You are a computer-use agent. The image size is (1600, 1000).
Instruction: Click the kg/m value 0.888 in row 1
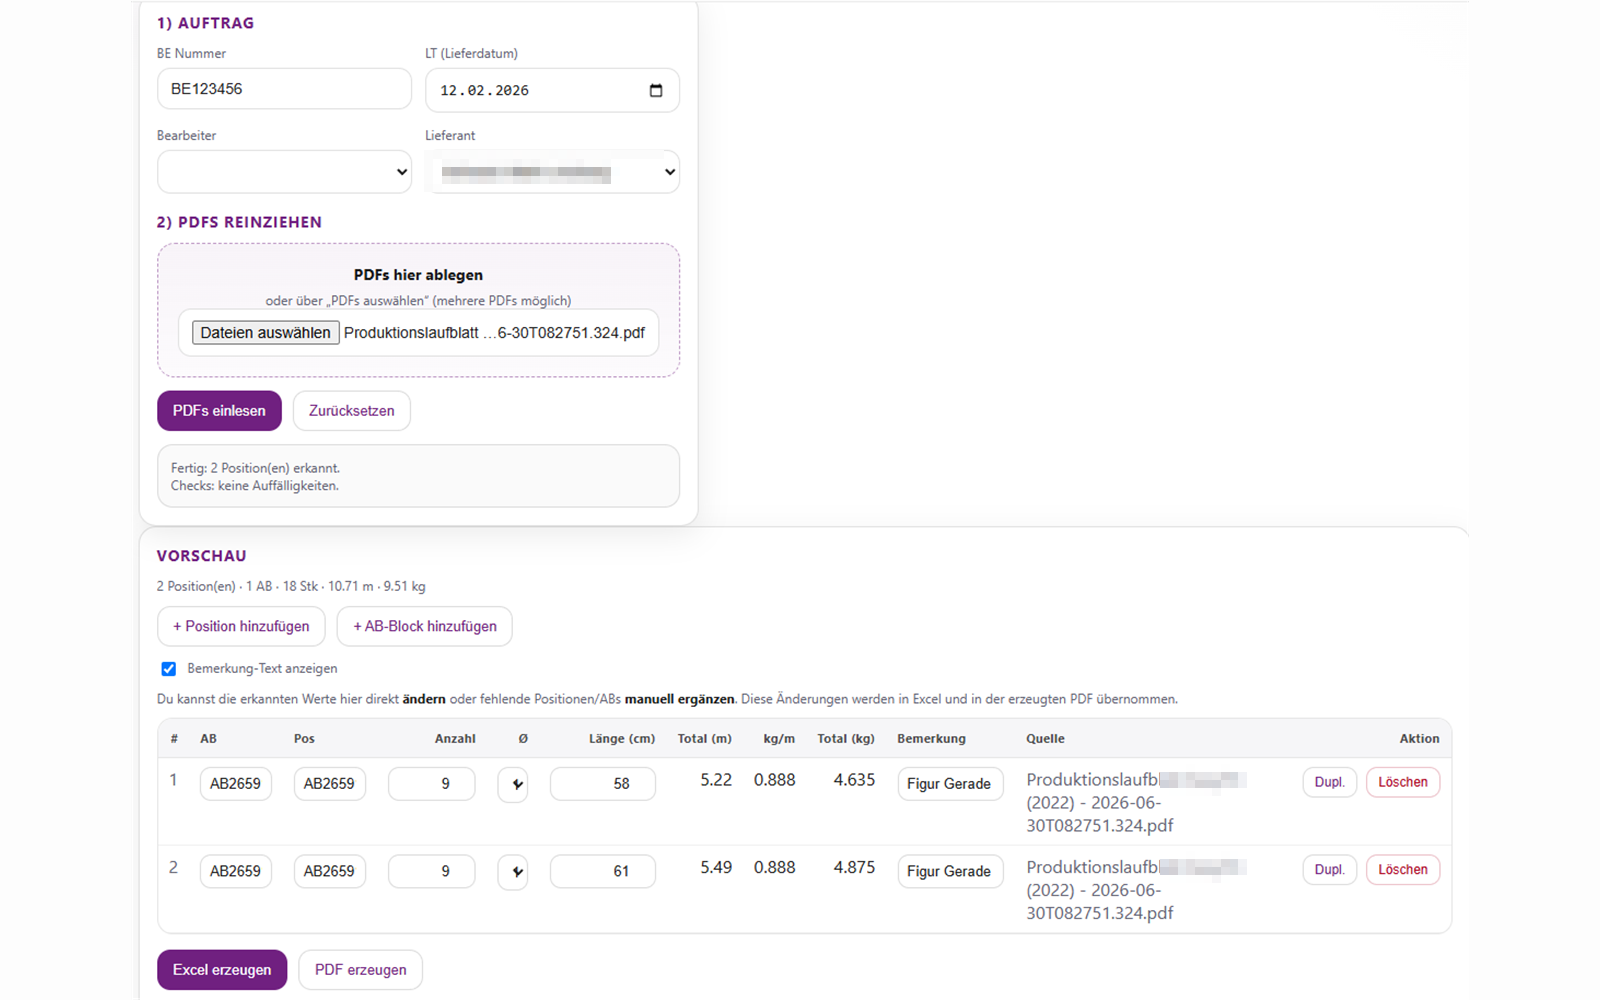click(x=775, y=780)
